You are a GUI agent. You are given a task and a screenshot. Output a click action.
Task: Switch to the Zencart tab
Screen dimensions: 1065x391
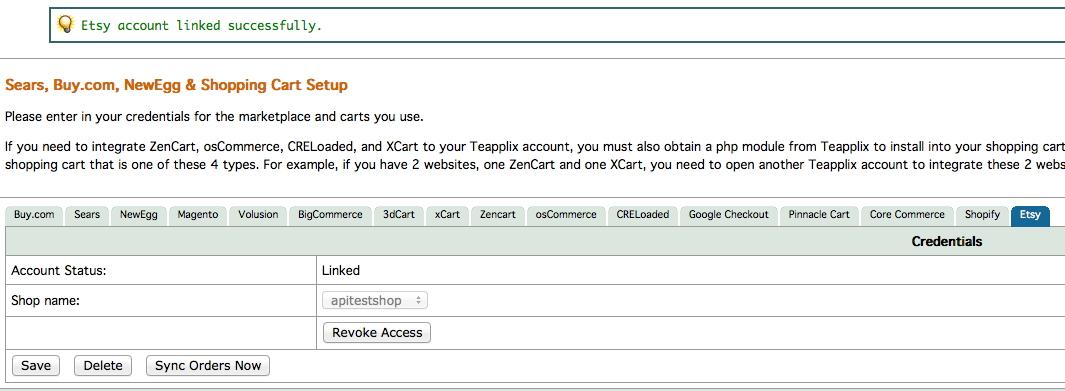pos(497,215)
